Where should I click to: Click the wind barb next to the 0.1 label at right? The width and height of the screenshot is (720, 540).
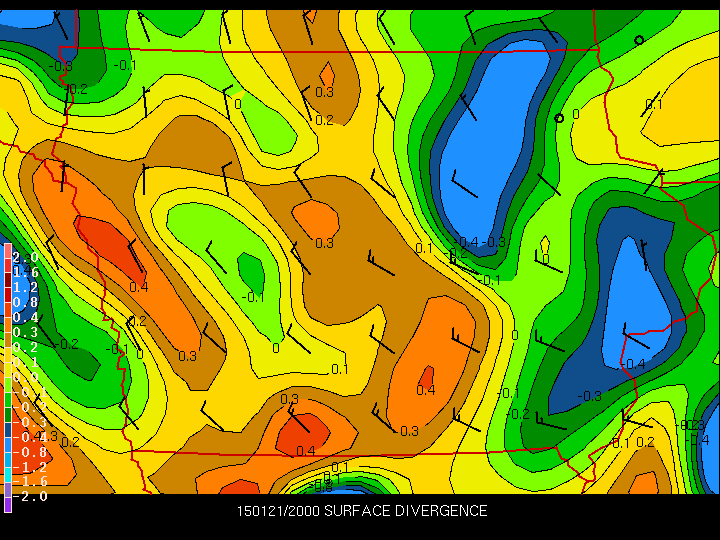[x=655, y=181]
